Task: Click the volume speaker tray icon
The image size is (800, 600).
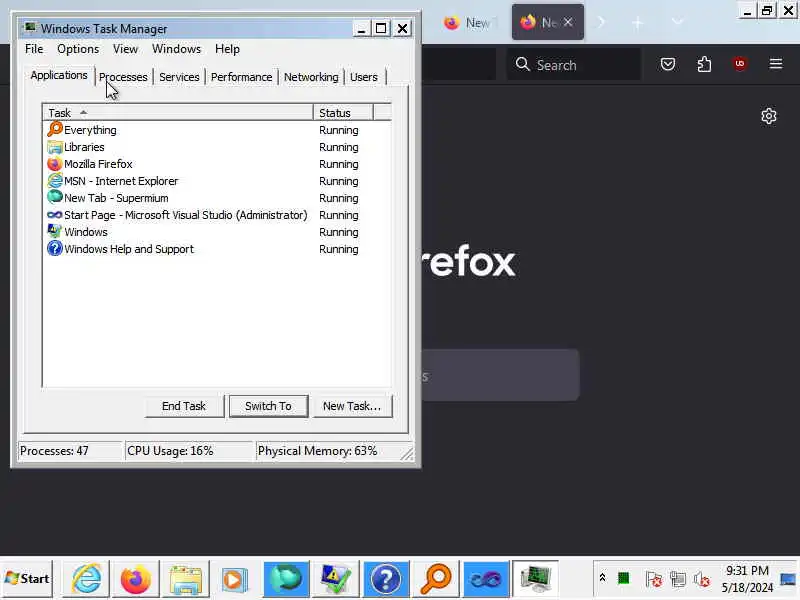Action: [x=702, y=579]
